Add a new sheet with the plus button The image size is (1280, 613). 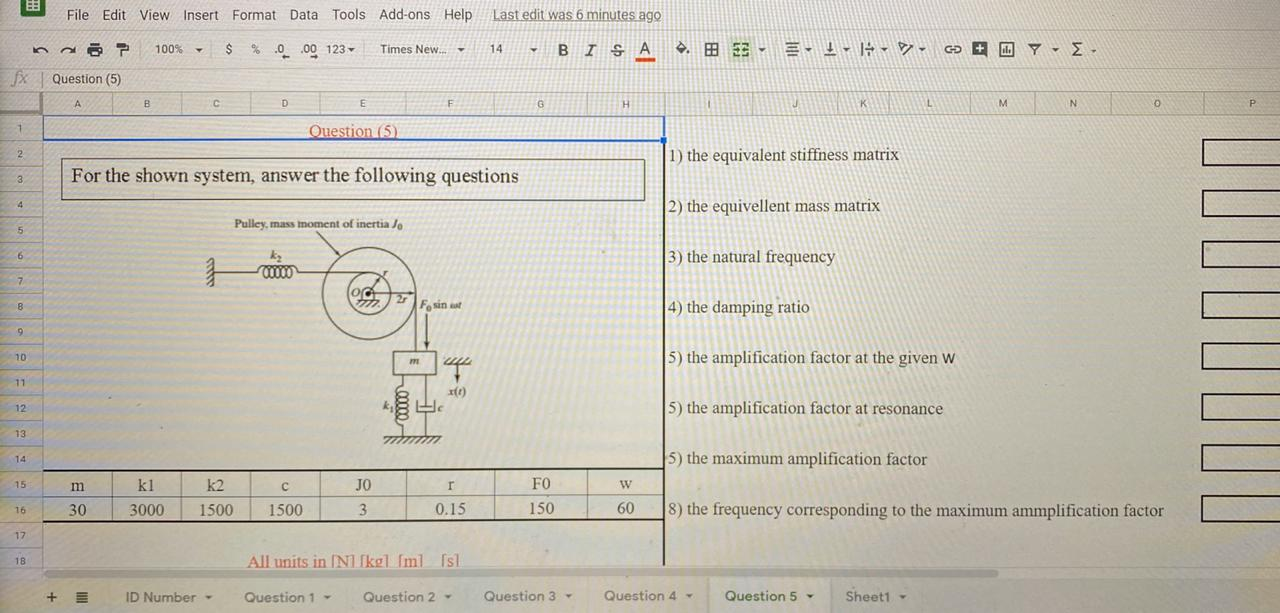coord(51,596)
